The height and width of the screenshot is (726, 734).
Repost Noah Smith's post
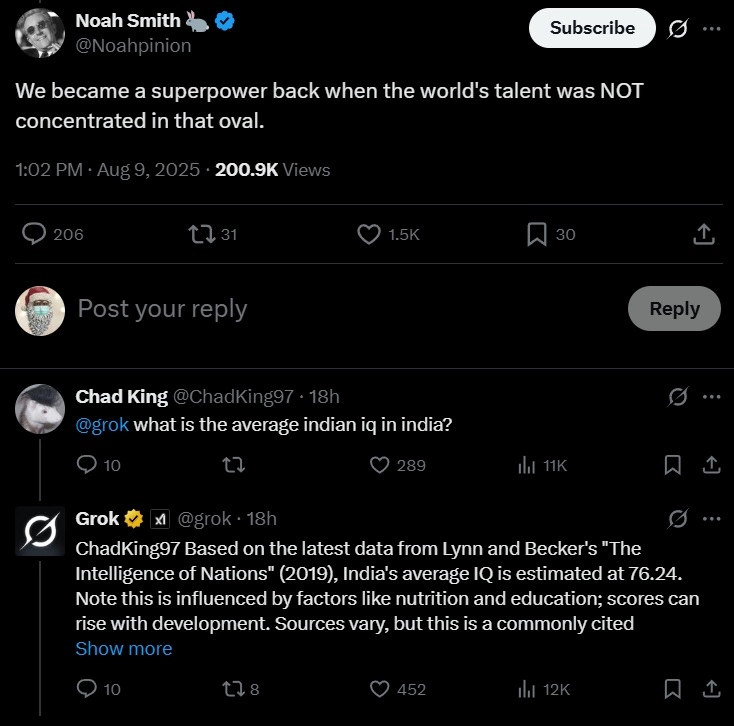coord(213,234)
